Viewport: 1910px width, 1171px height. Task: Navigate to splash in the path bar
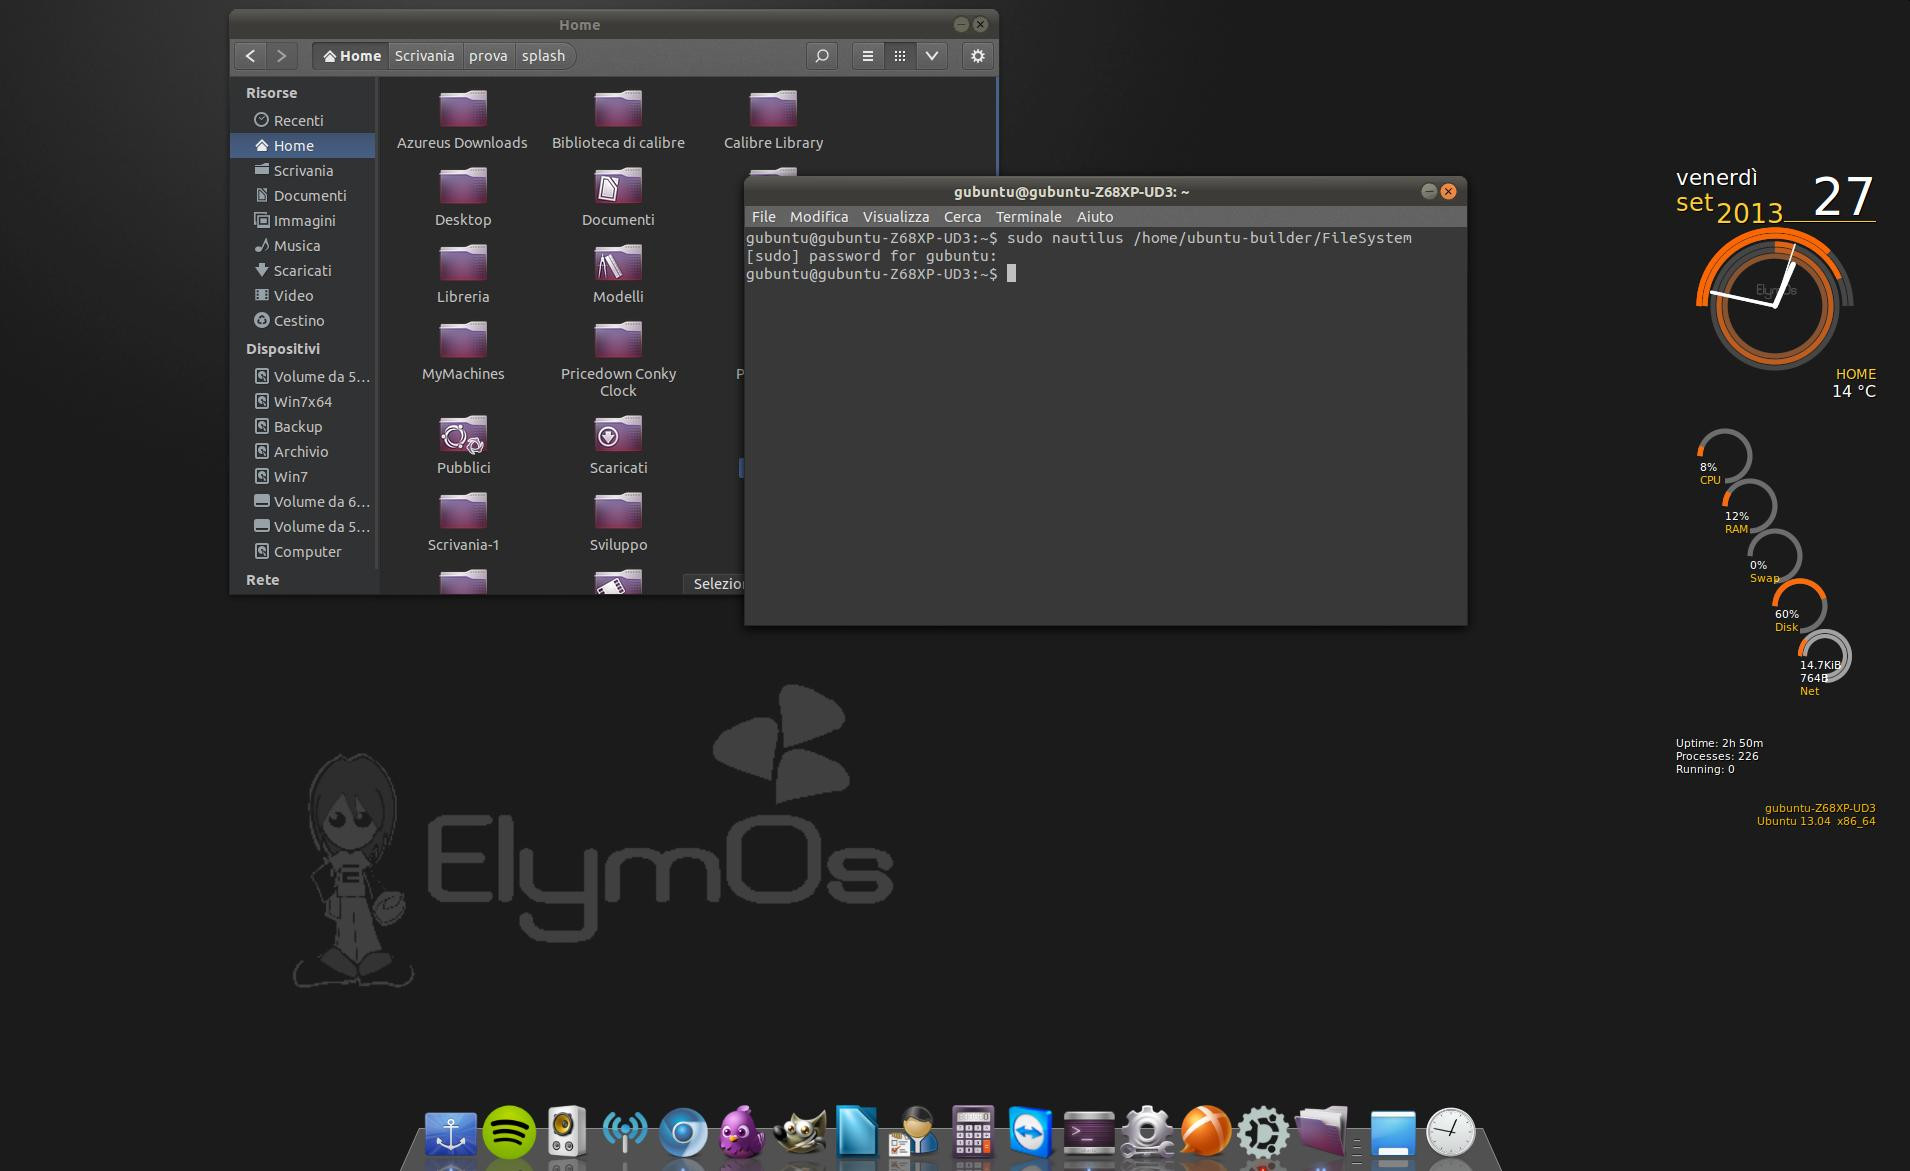click(x=543, y=56)
